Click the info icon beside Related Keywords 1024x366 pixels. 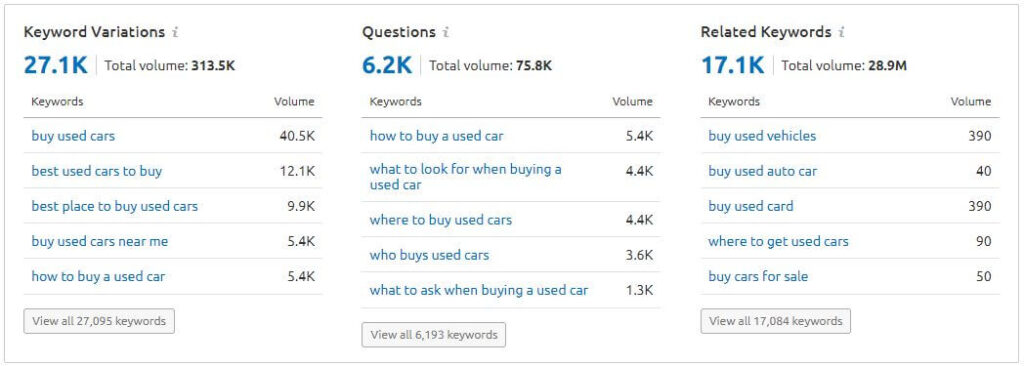[x=842, y=32]
